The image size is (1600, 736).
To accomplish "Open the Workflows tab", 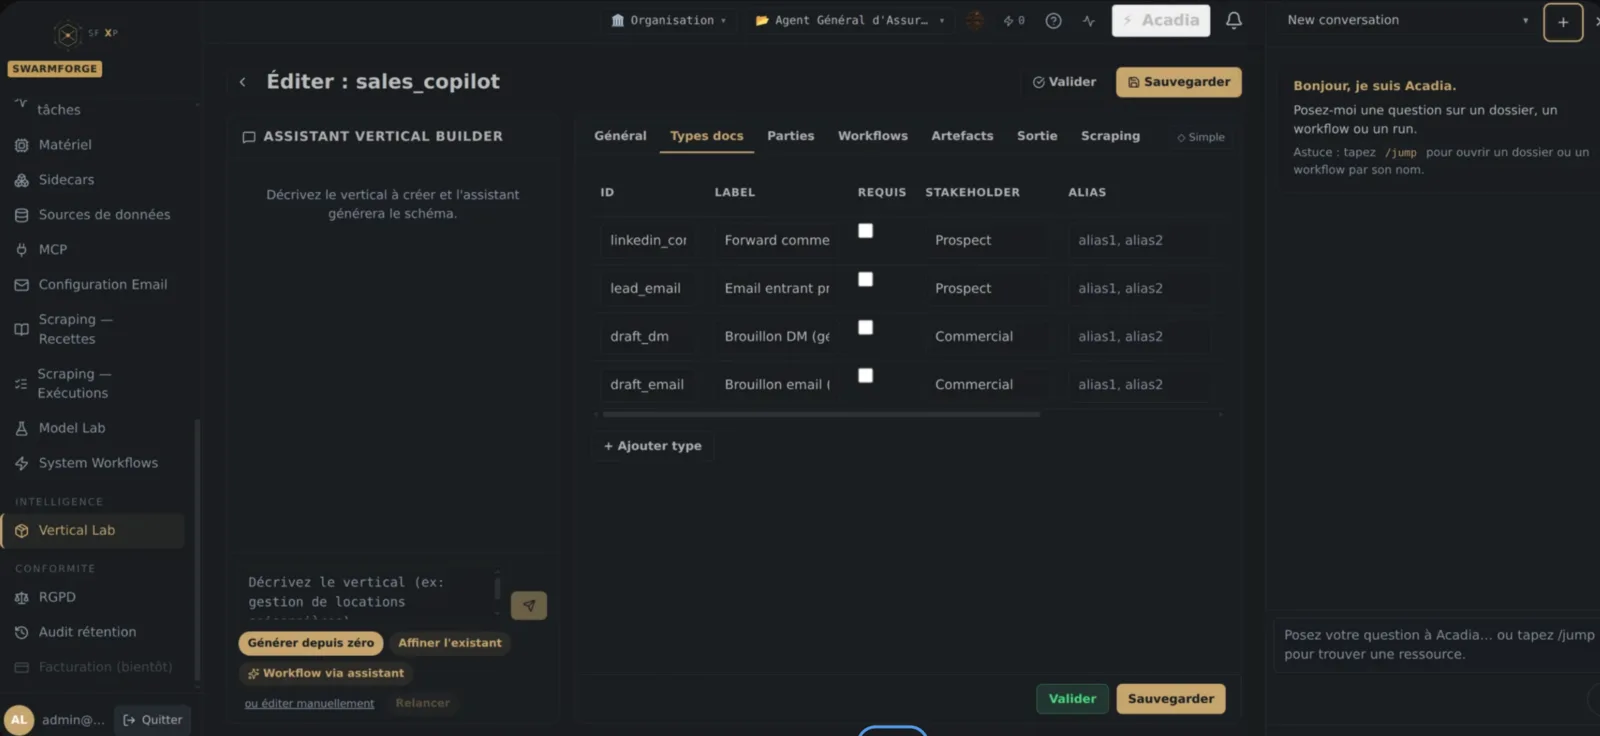I will tap(872, 136).
